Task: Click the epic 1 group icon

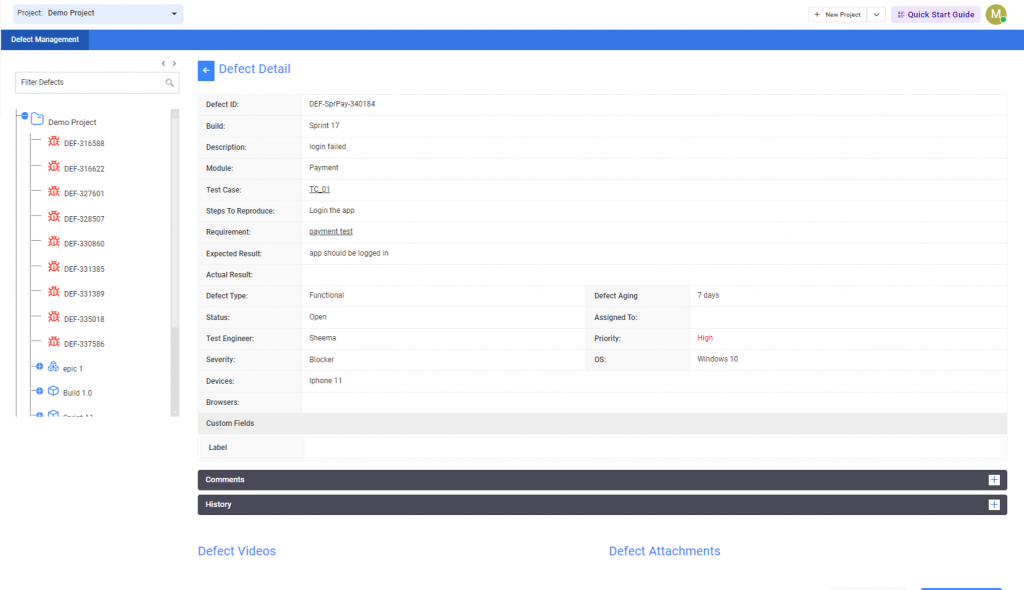Action: pos(54,367)
